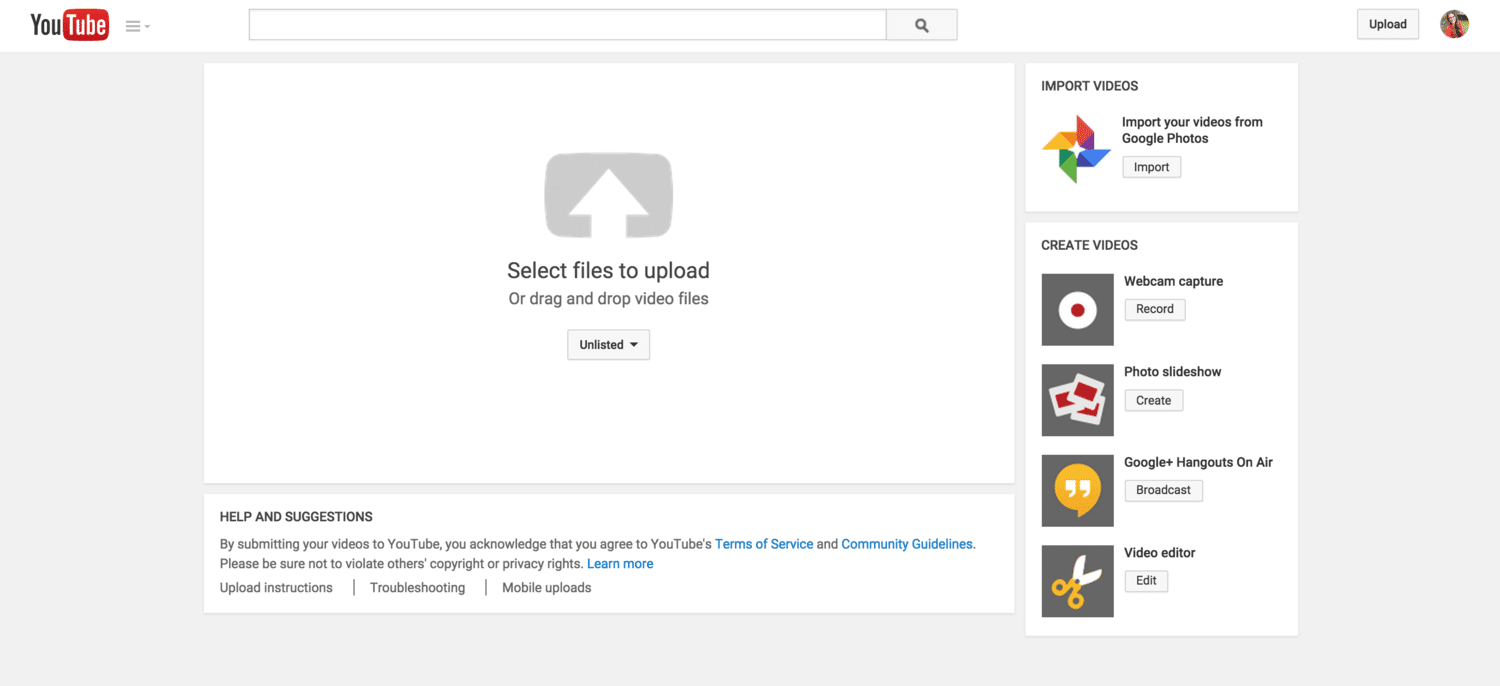This screenshot has height=686, width=1500.
Task: Click the Video editor scissors icon
Action: pyautogui.click(x=1077, y=581)
